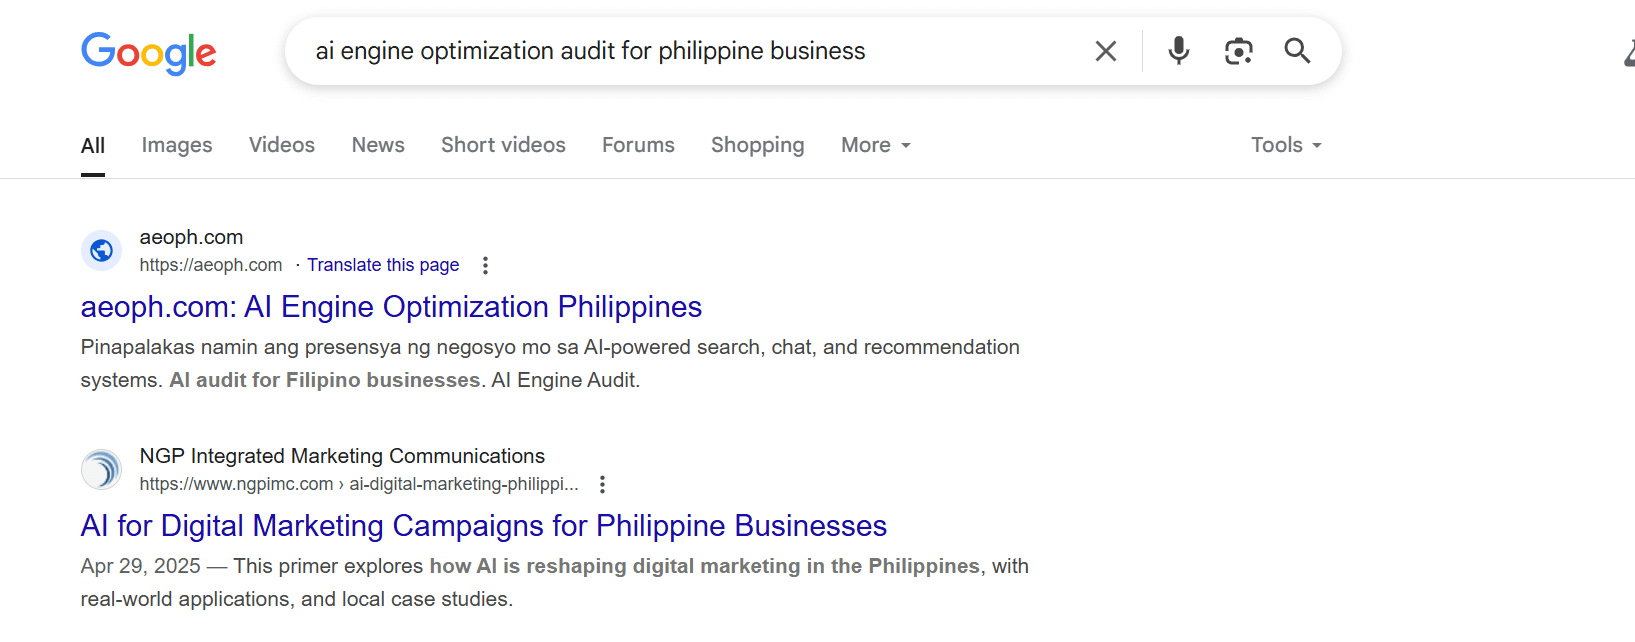Open search by image camera icon
1635x642 pixels.
click(x=1238, y=51)
